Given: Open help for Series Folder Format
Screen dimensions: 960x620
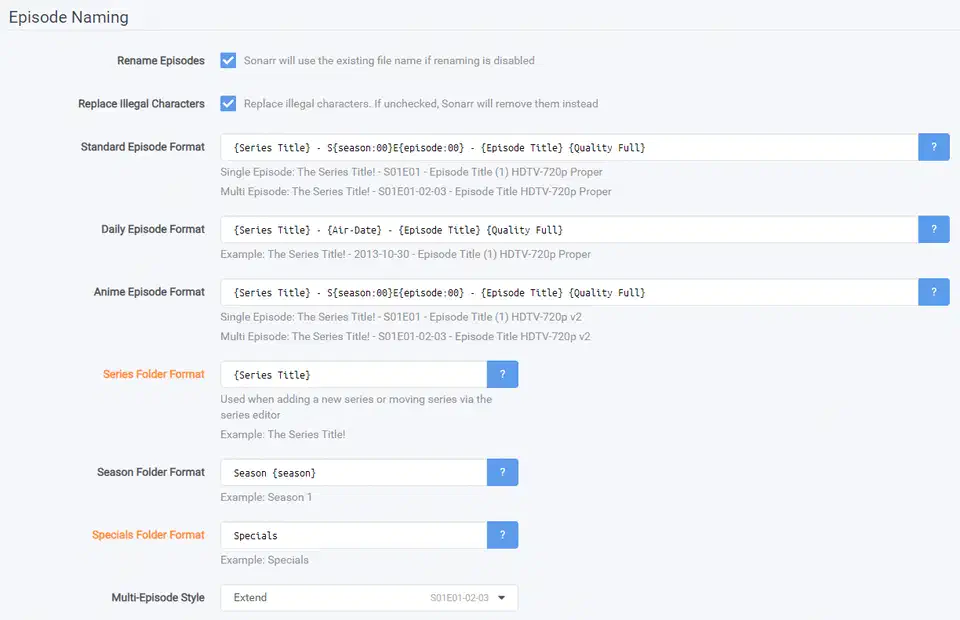Looking at the screenshot, I should (x=503, y=374).
